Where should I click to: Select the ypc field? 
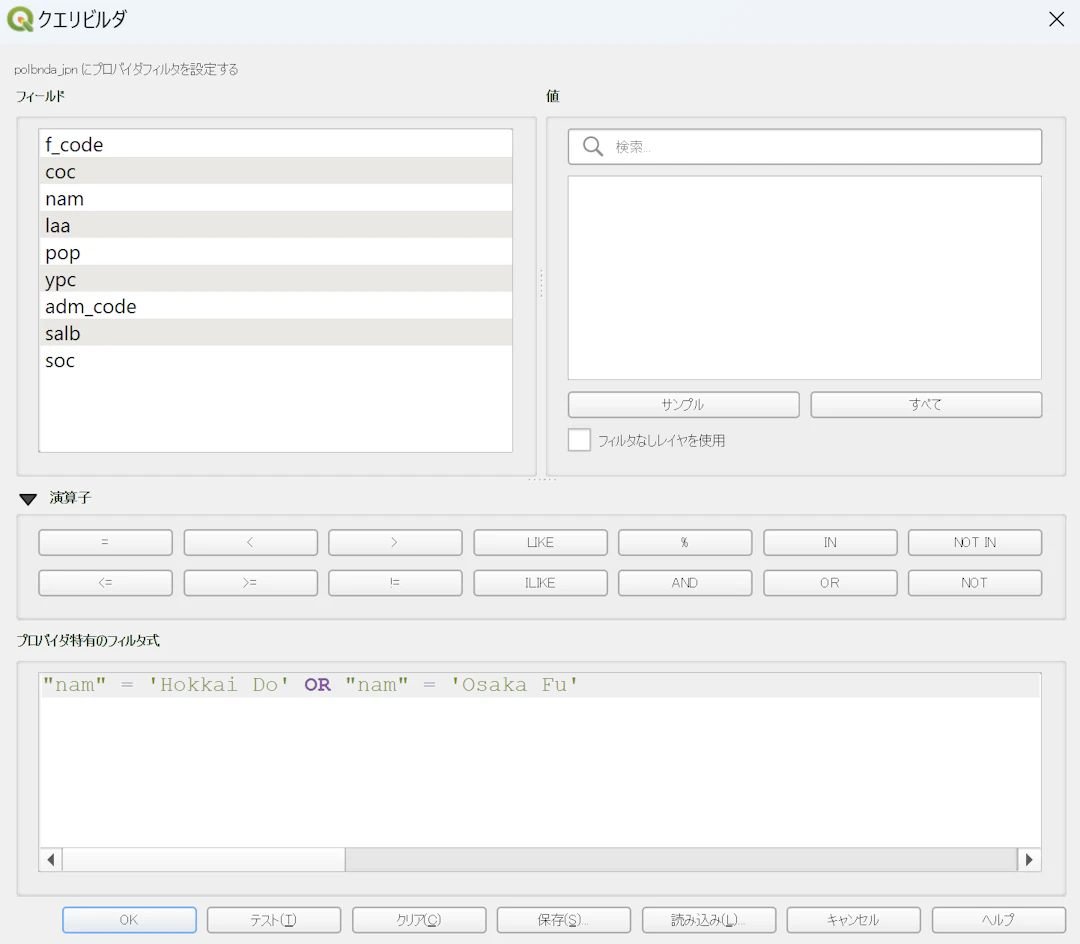(x=276, y=279)
